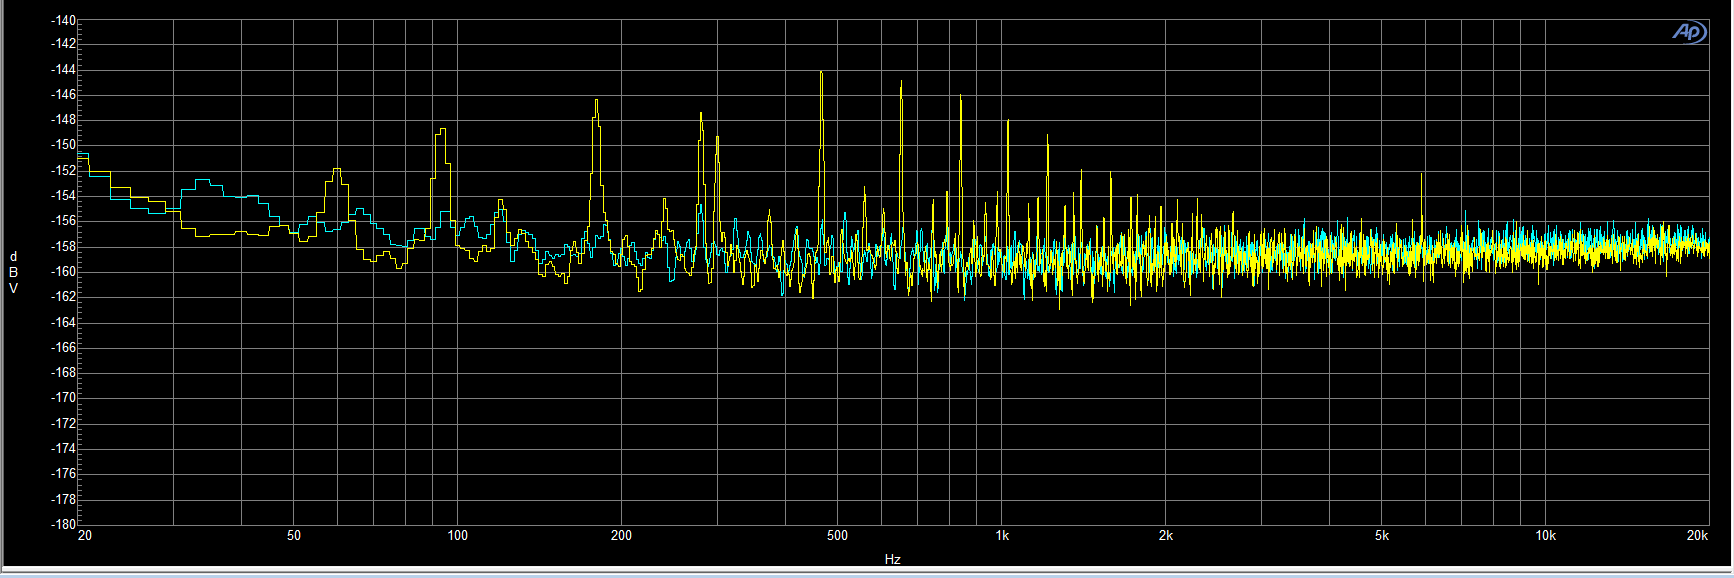The image size is (1734, 578).
Task: Select the -162 y-axis label
Action: point(63,296)
